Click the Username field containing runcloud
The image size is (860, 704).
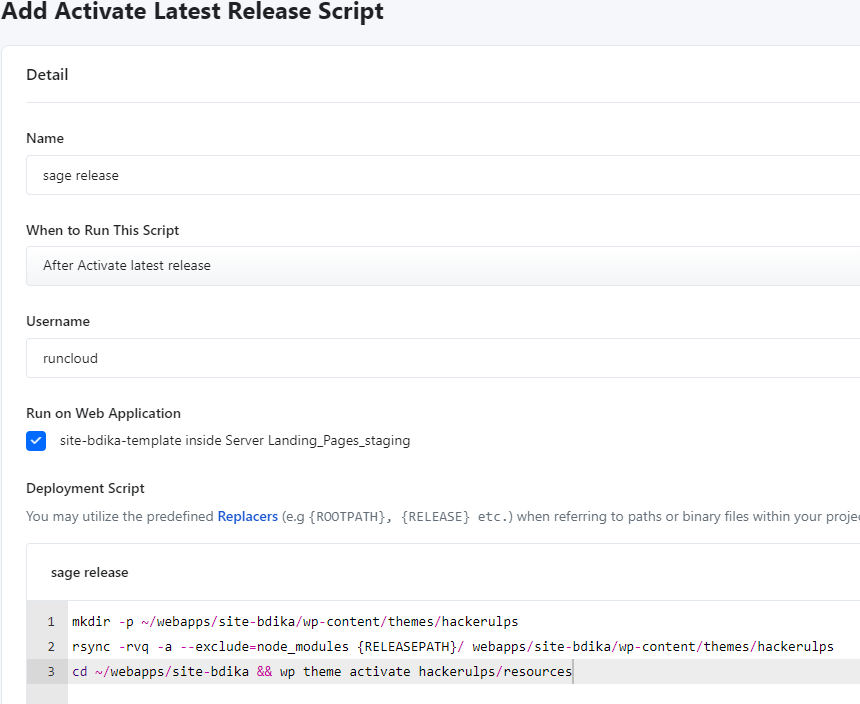[x=440, y=358]
